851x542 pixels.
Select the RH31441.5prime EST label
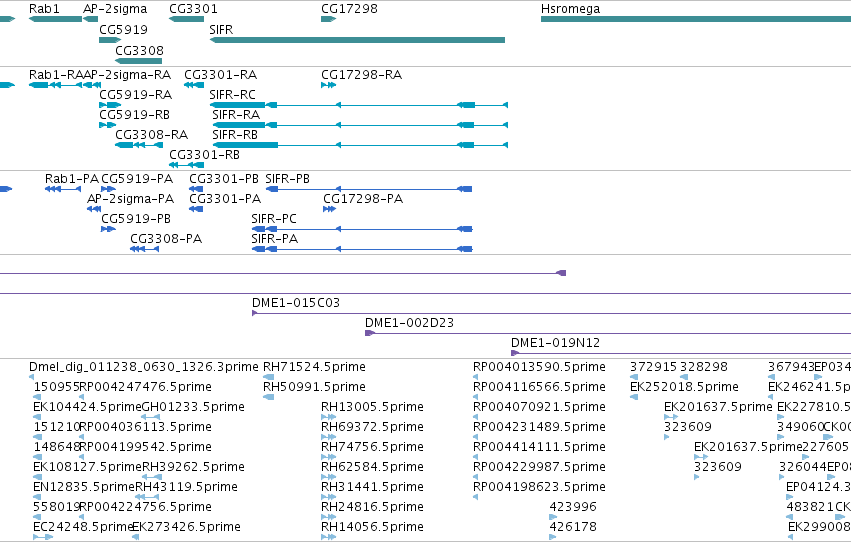[x=372, y=487]
